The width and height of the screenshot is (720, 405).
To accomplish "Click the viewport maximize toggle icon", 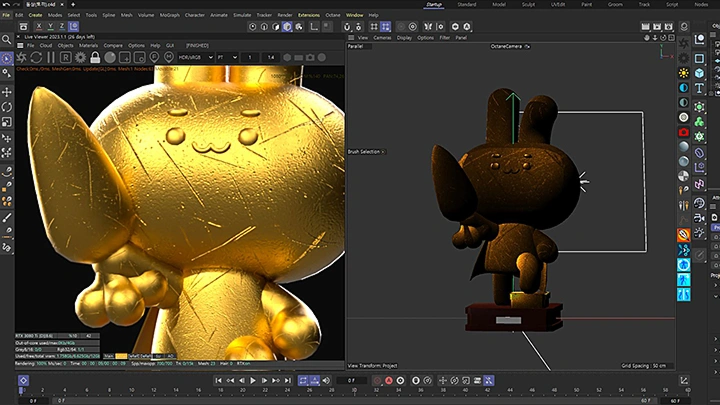I will pyautogui.click(x=671, y=38).
